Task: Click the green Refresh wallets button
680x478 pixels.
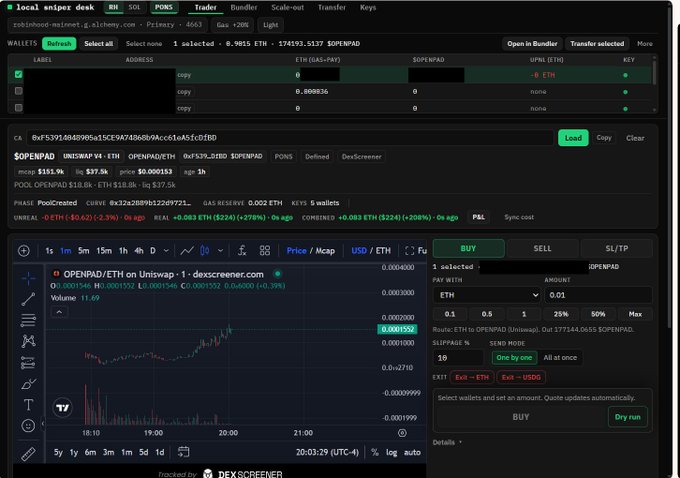Action: coord(59,44)
